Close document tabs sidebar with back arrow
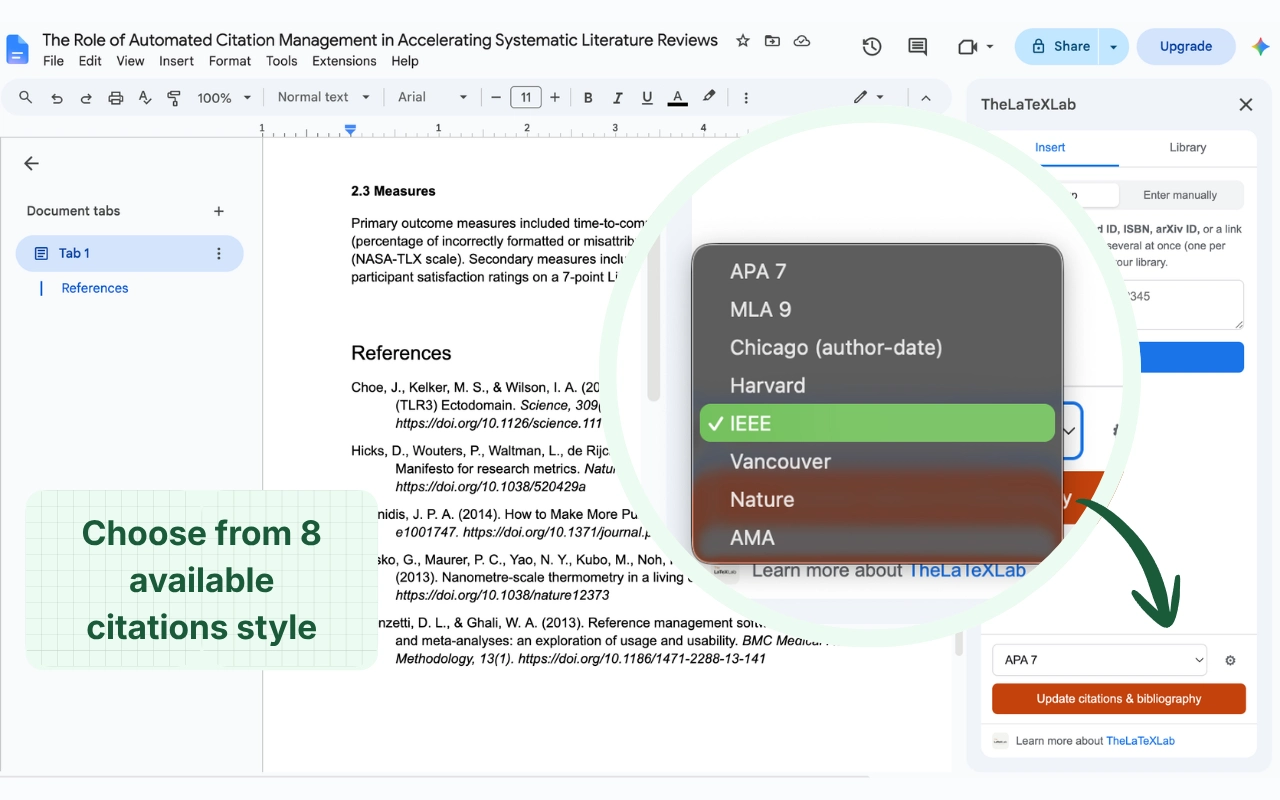Screen dimensions: 1280x800 coord(31,163)
